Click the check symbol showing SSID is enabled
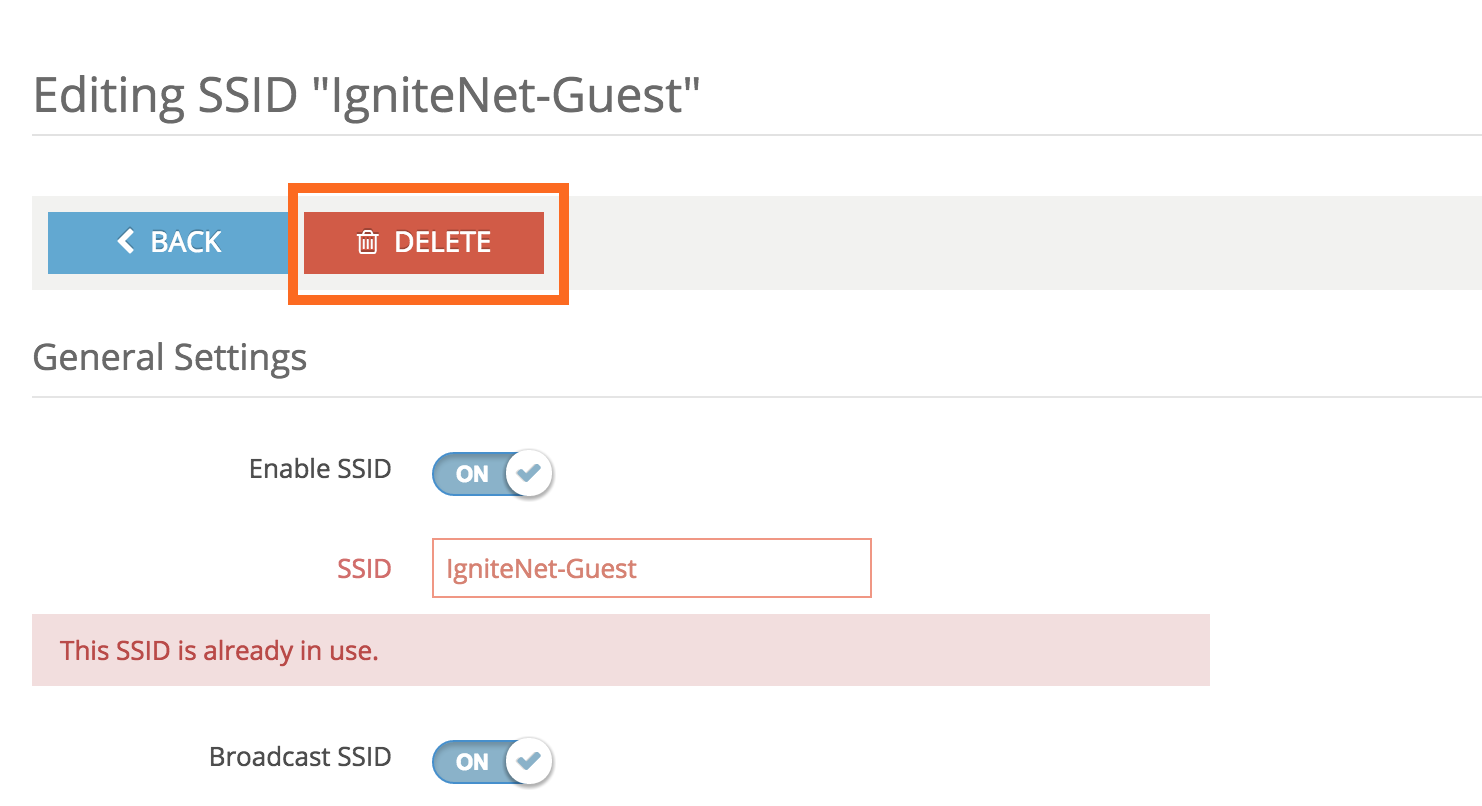Screen dimensions: 1482x806 point(530,473)
